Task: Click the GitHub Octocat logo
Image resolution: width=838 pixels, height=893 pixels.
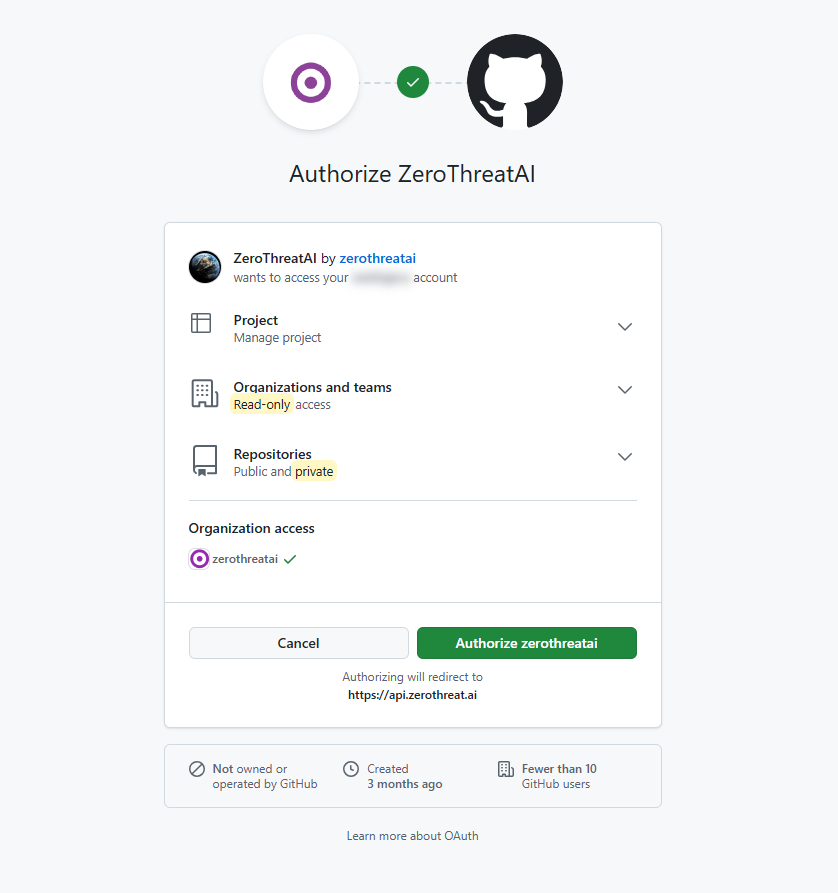Action: click(514, 82)
